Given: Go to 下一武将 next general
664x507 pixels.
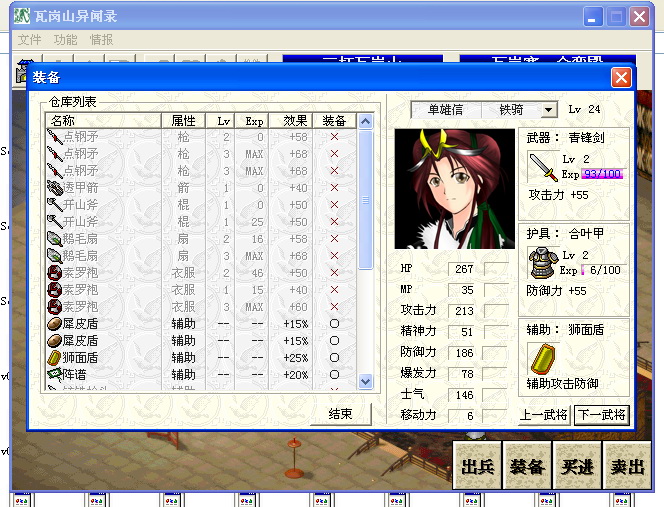Looking at the screenshot, I should 601,415.
